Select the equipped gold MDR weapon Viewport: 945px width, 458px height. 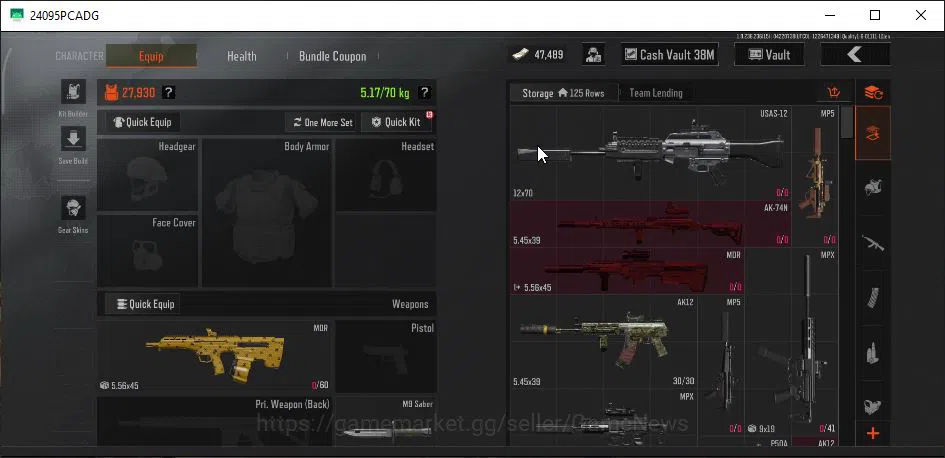(x=214, y=356)
